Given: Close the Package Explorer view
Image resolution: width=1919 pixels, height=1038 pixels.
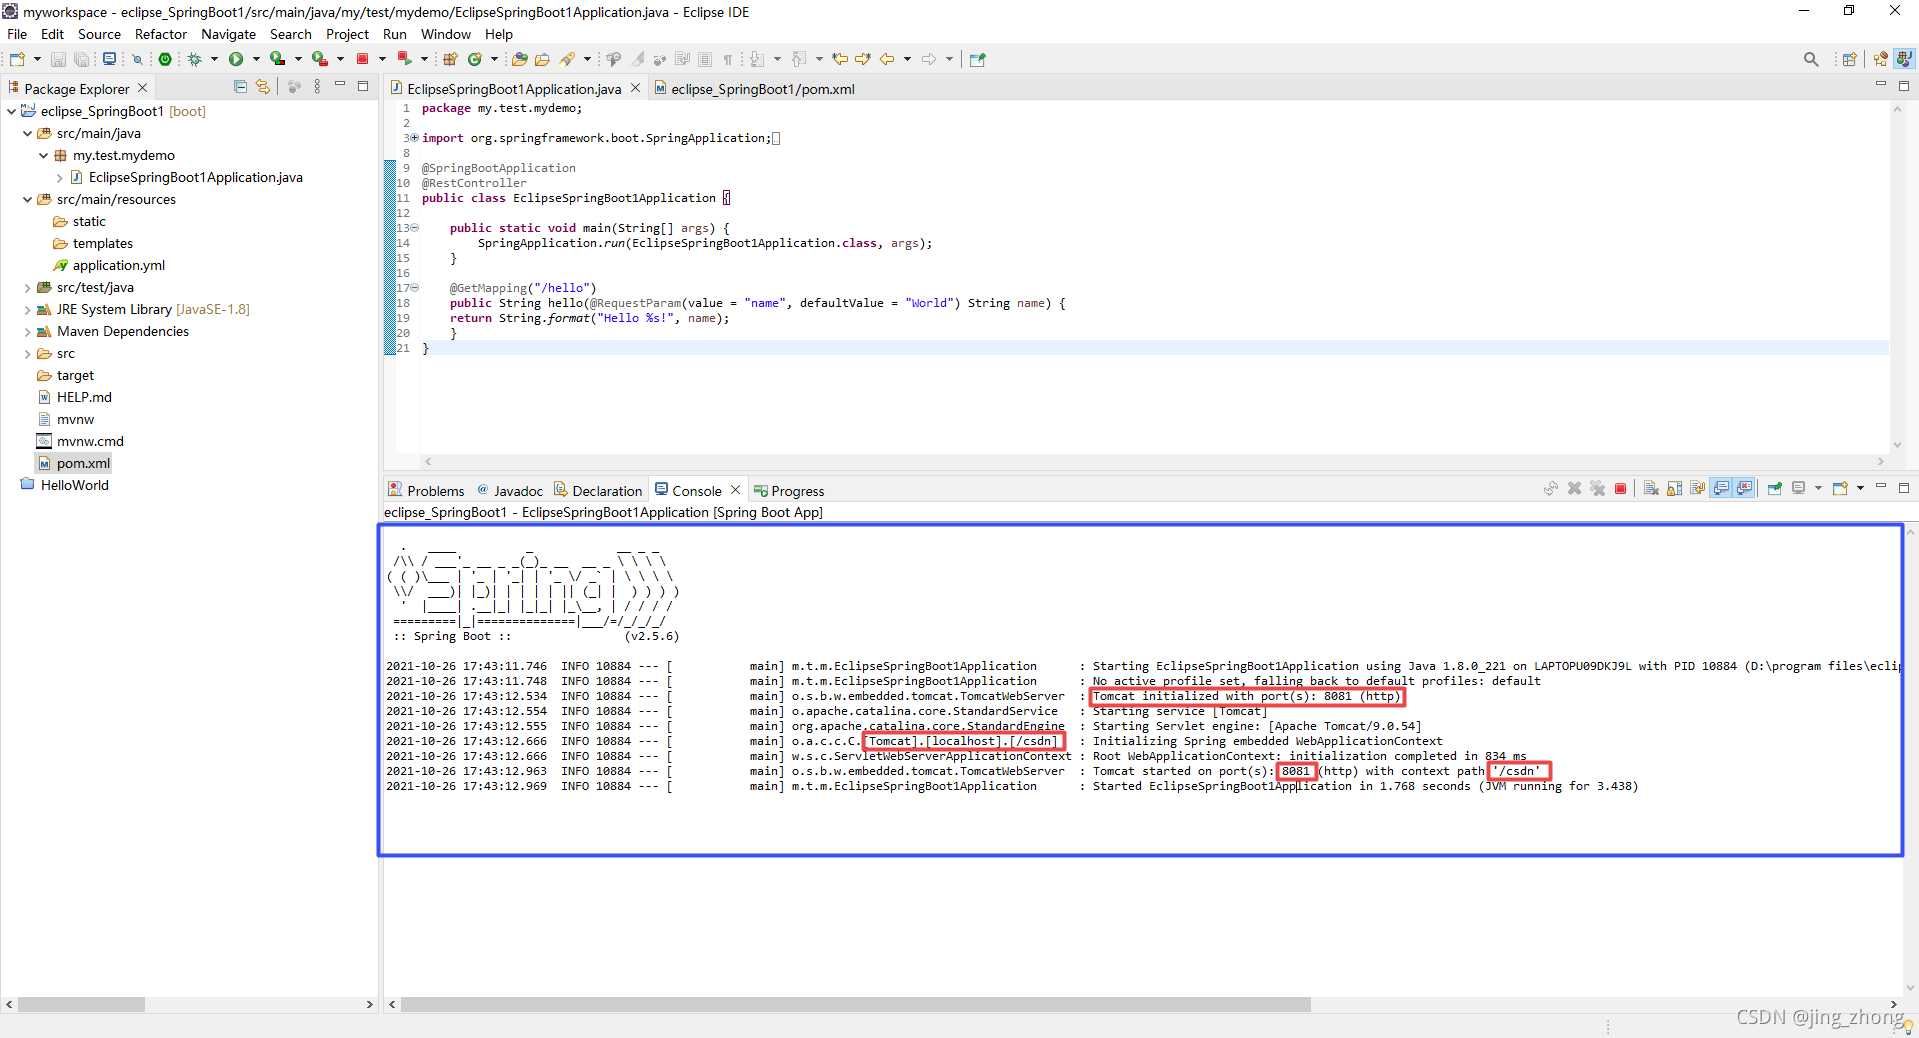Looking at the screenshot, I should [142, 88].
